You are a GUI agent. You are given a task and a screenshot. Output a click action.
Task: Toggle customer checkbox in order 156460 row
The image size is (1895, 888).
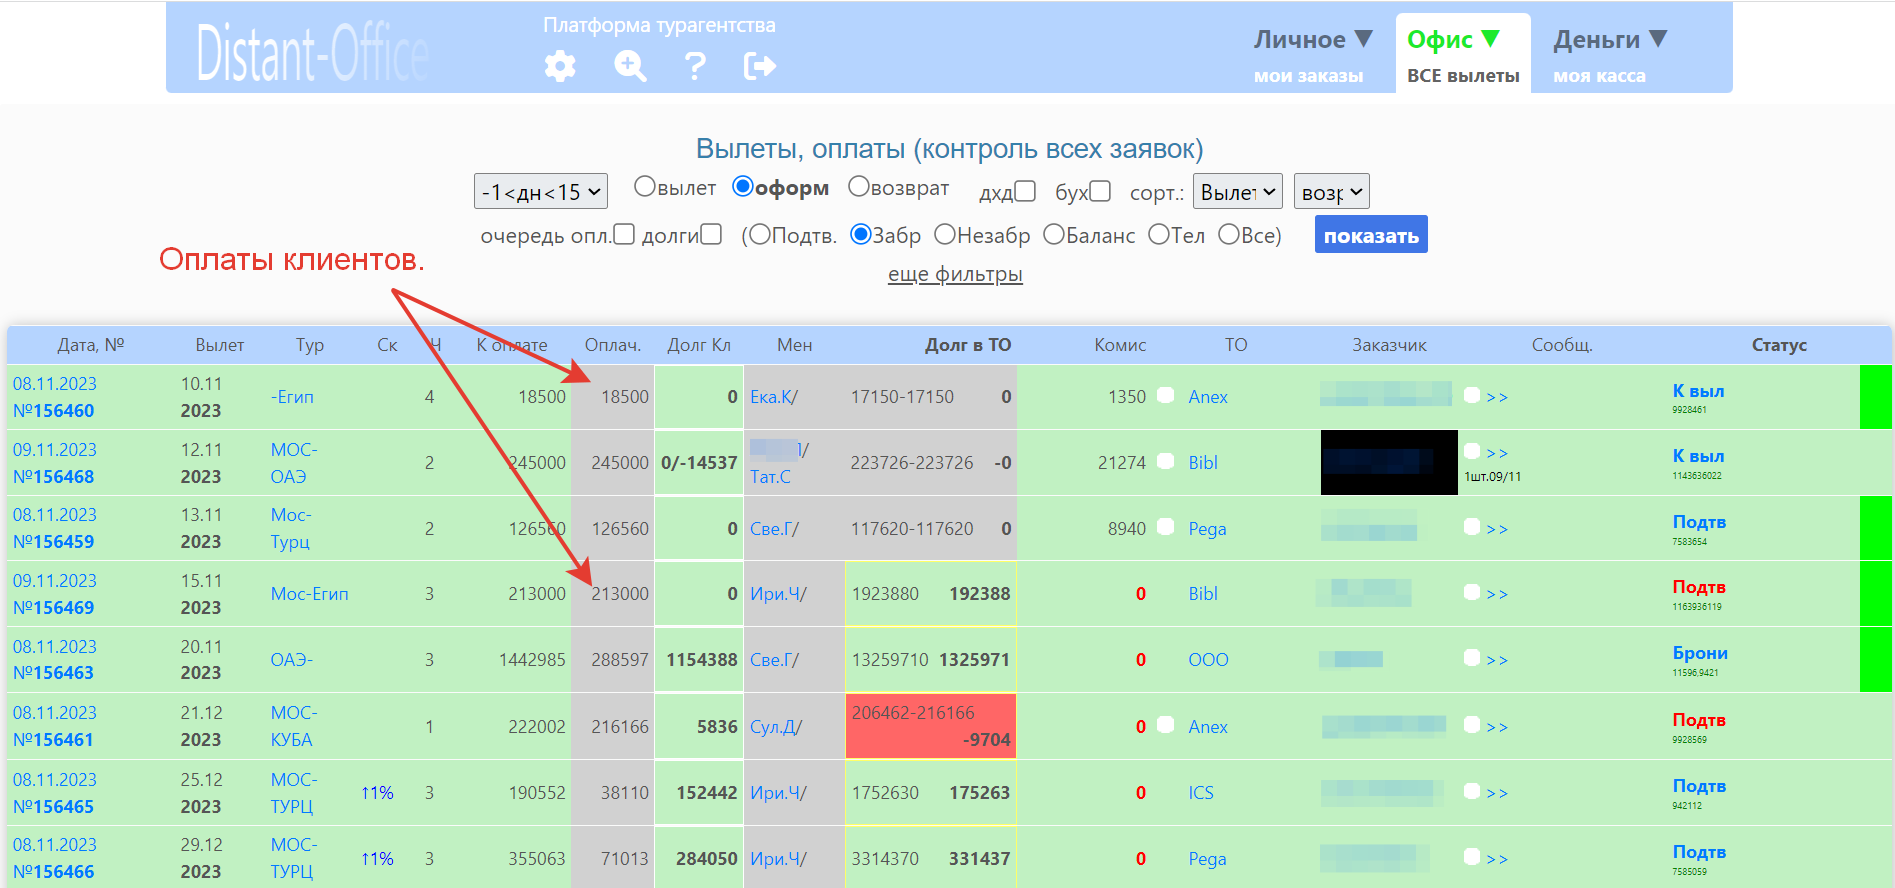pos(1472,395)
